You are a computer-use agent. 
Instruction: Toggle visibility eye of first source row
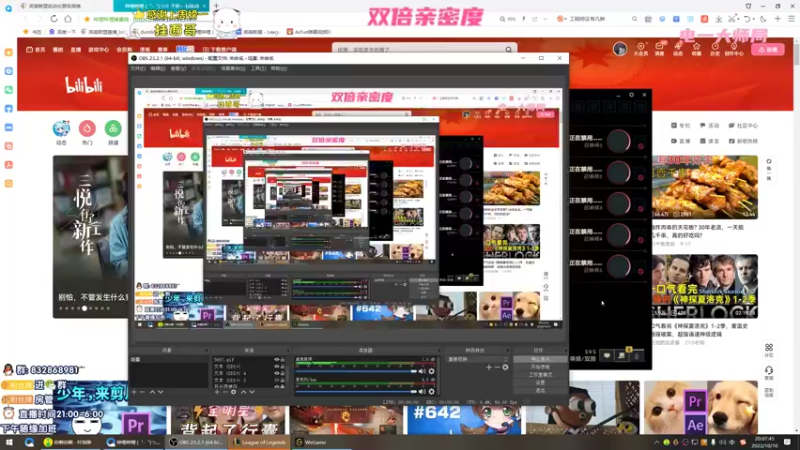tap(277, 360)
